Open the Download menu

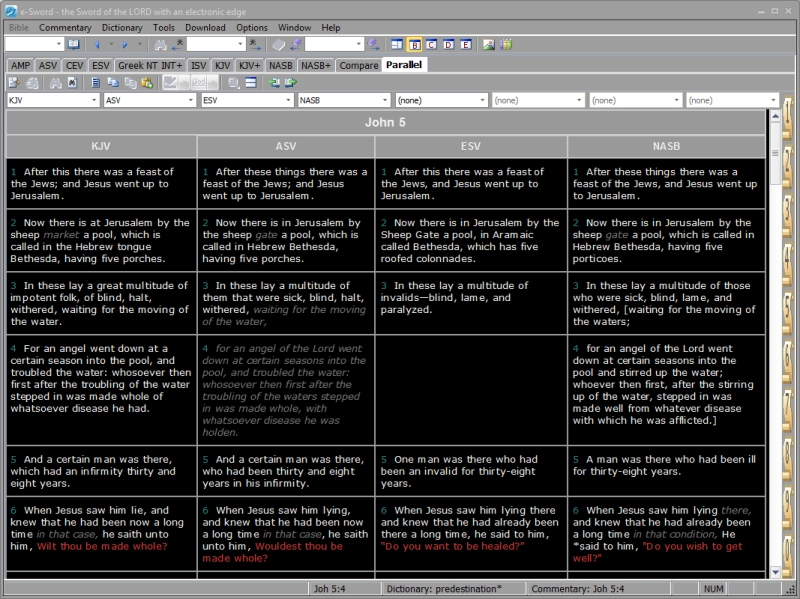coord(205,28)
